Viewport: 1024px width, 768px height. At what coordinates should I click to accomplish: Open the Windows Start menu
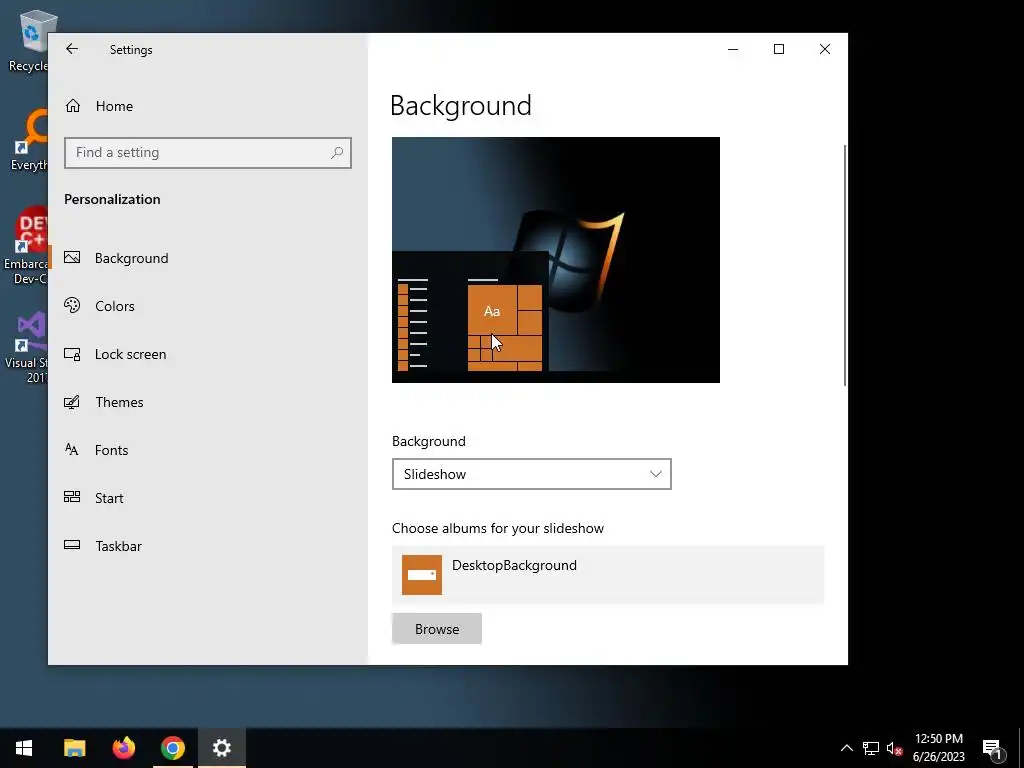click(24, 748)
